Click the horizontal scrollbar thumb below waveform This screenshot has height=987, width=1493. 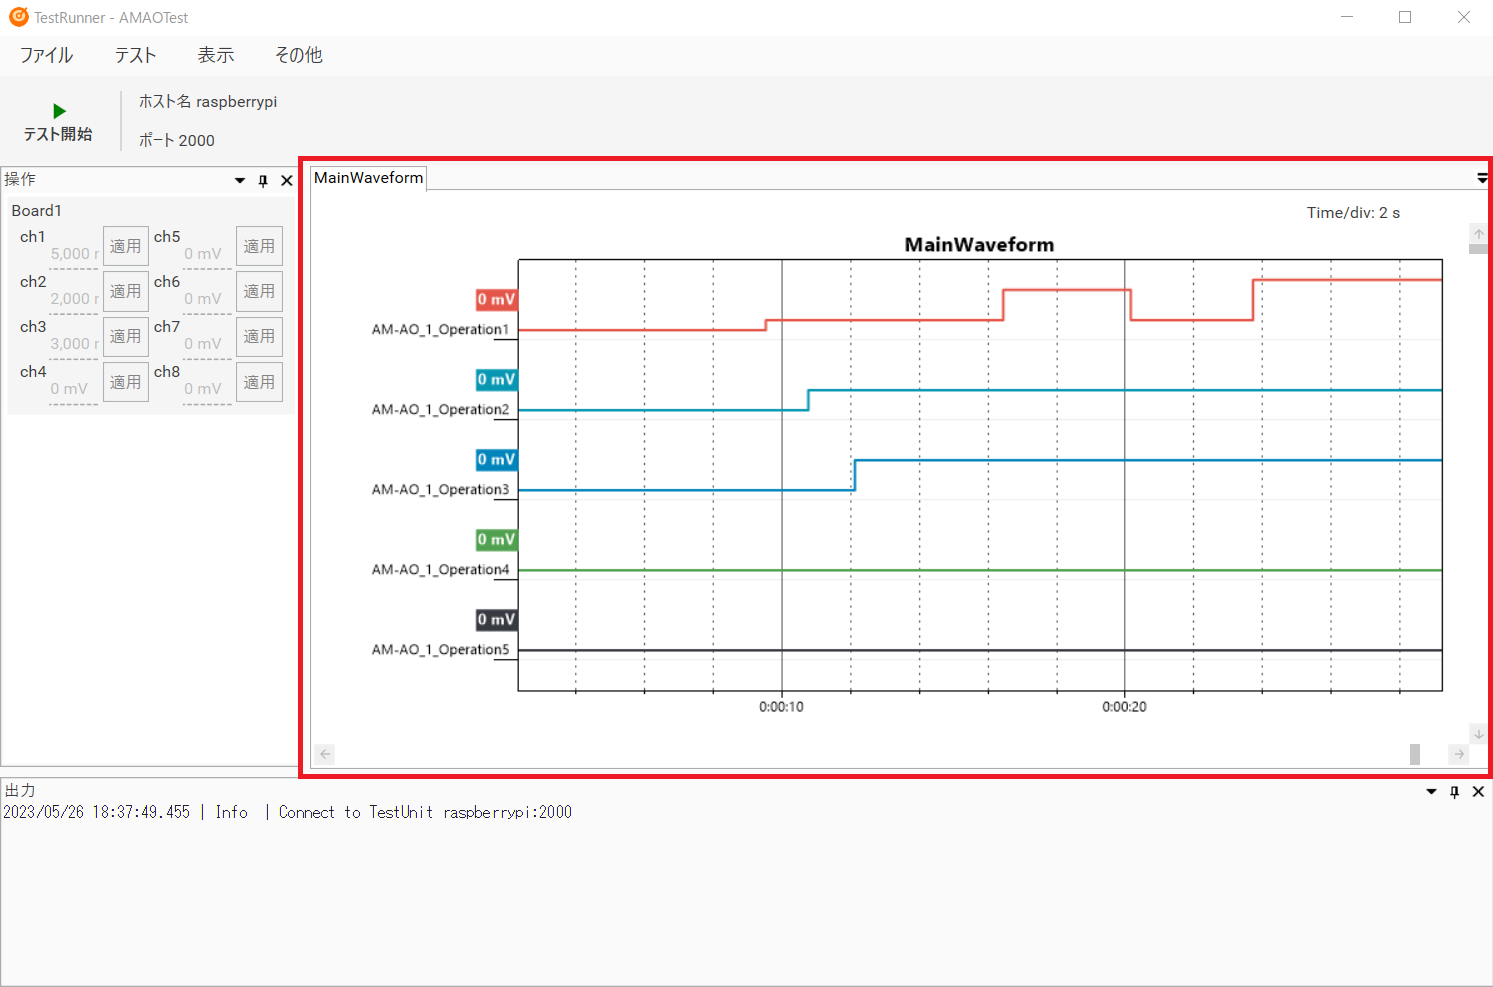(1415, 754)
